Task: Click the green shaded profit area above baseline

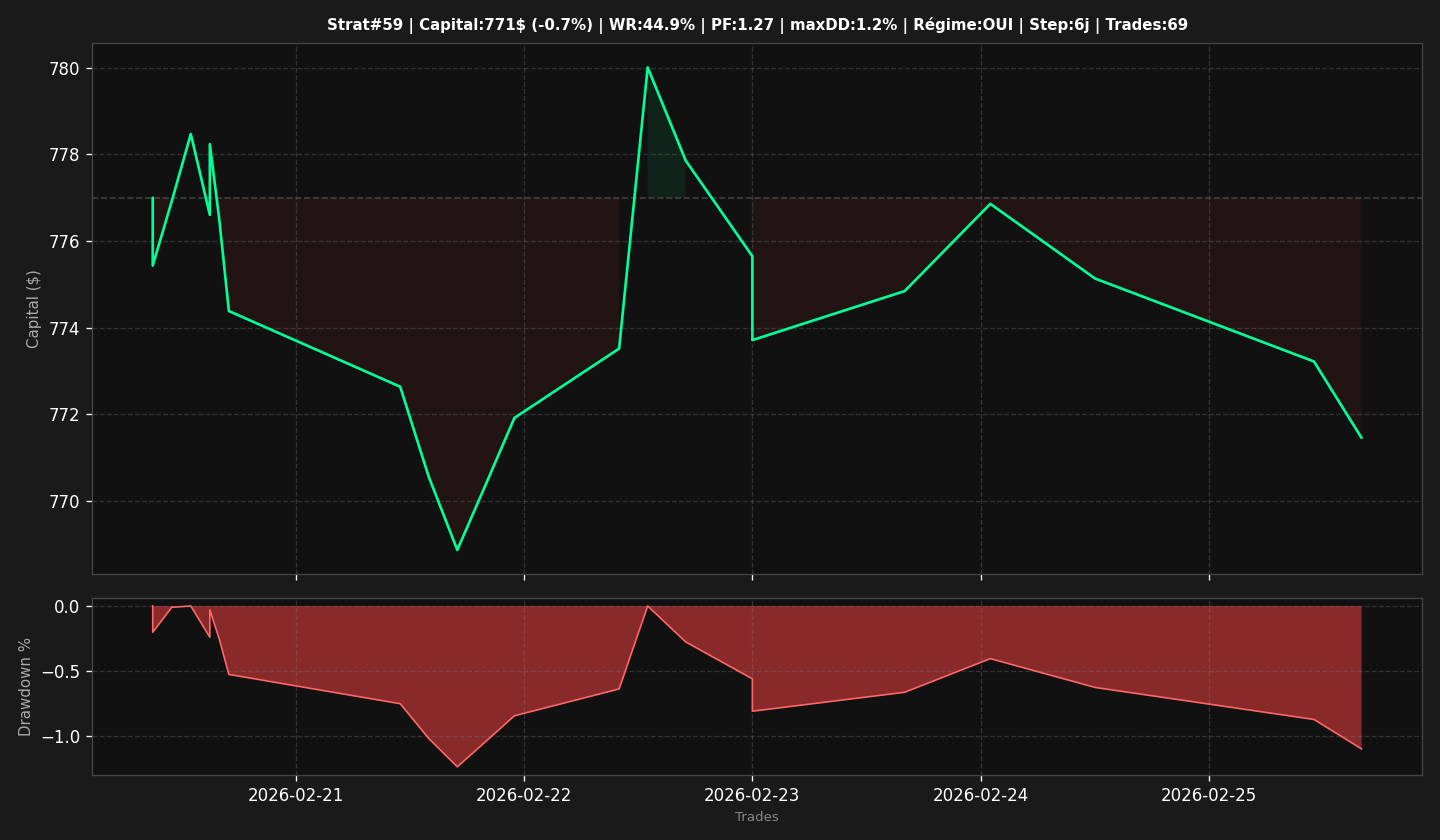Action: [x=665, y=160]
